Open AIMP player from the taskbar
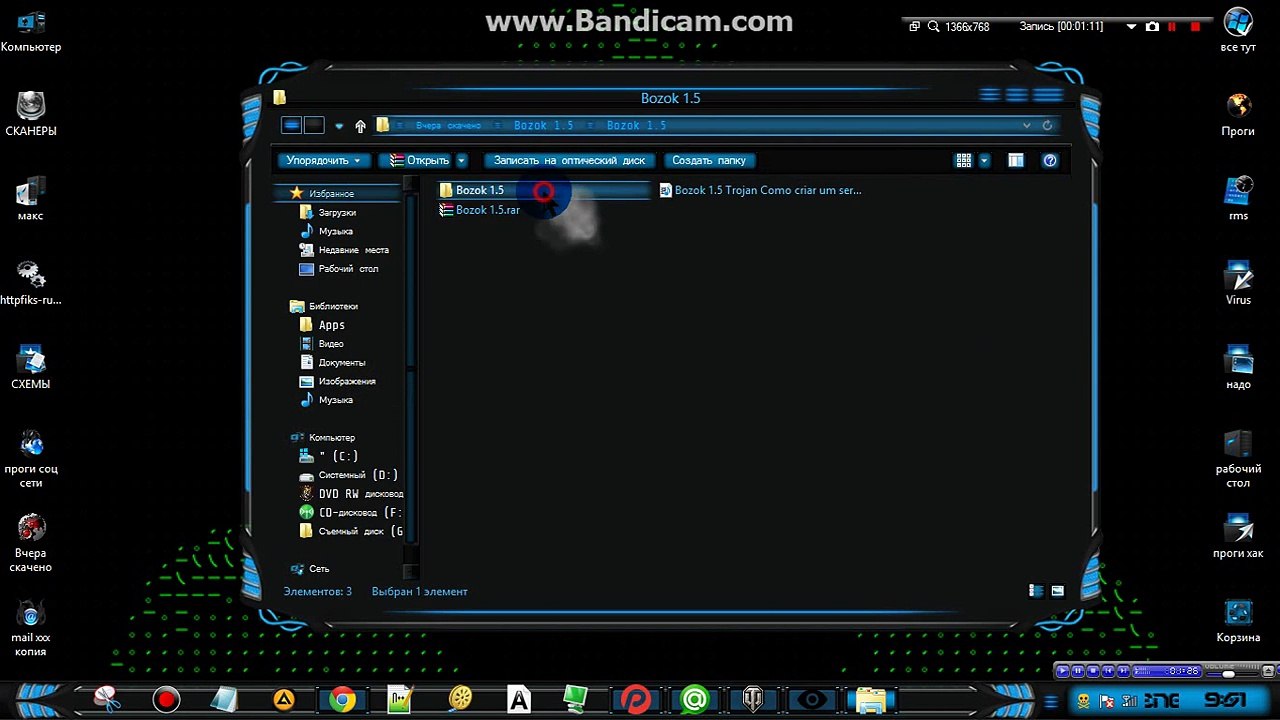Screen dimensions: 1280x720 pos(284,699)
